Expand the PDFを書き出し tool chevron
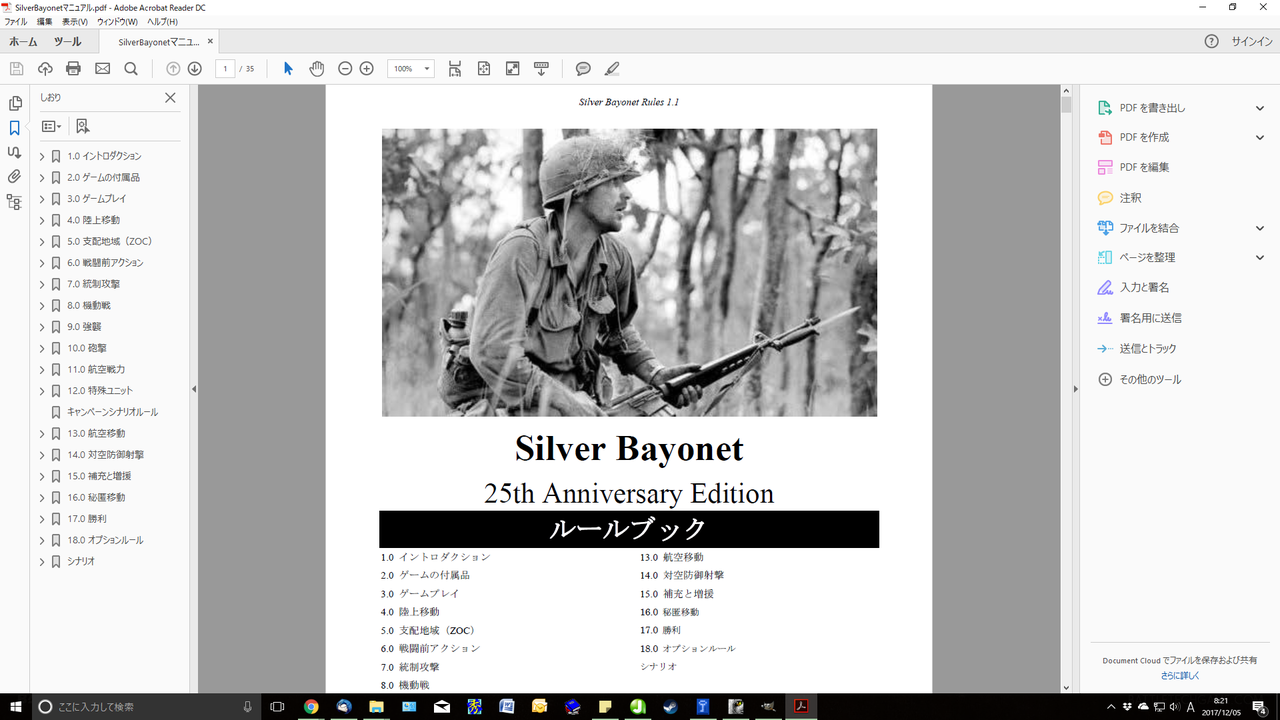 pos(1260,108)
